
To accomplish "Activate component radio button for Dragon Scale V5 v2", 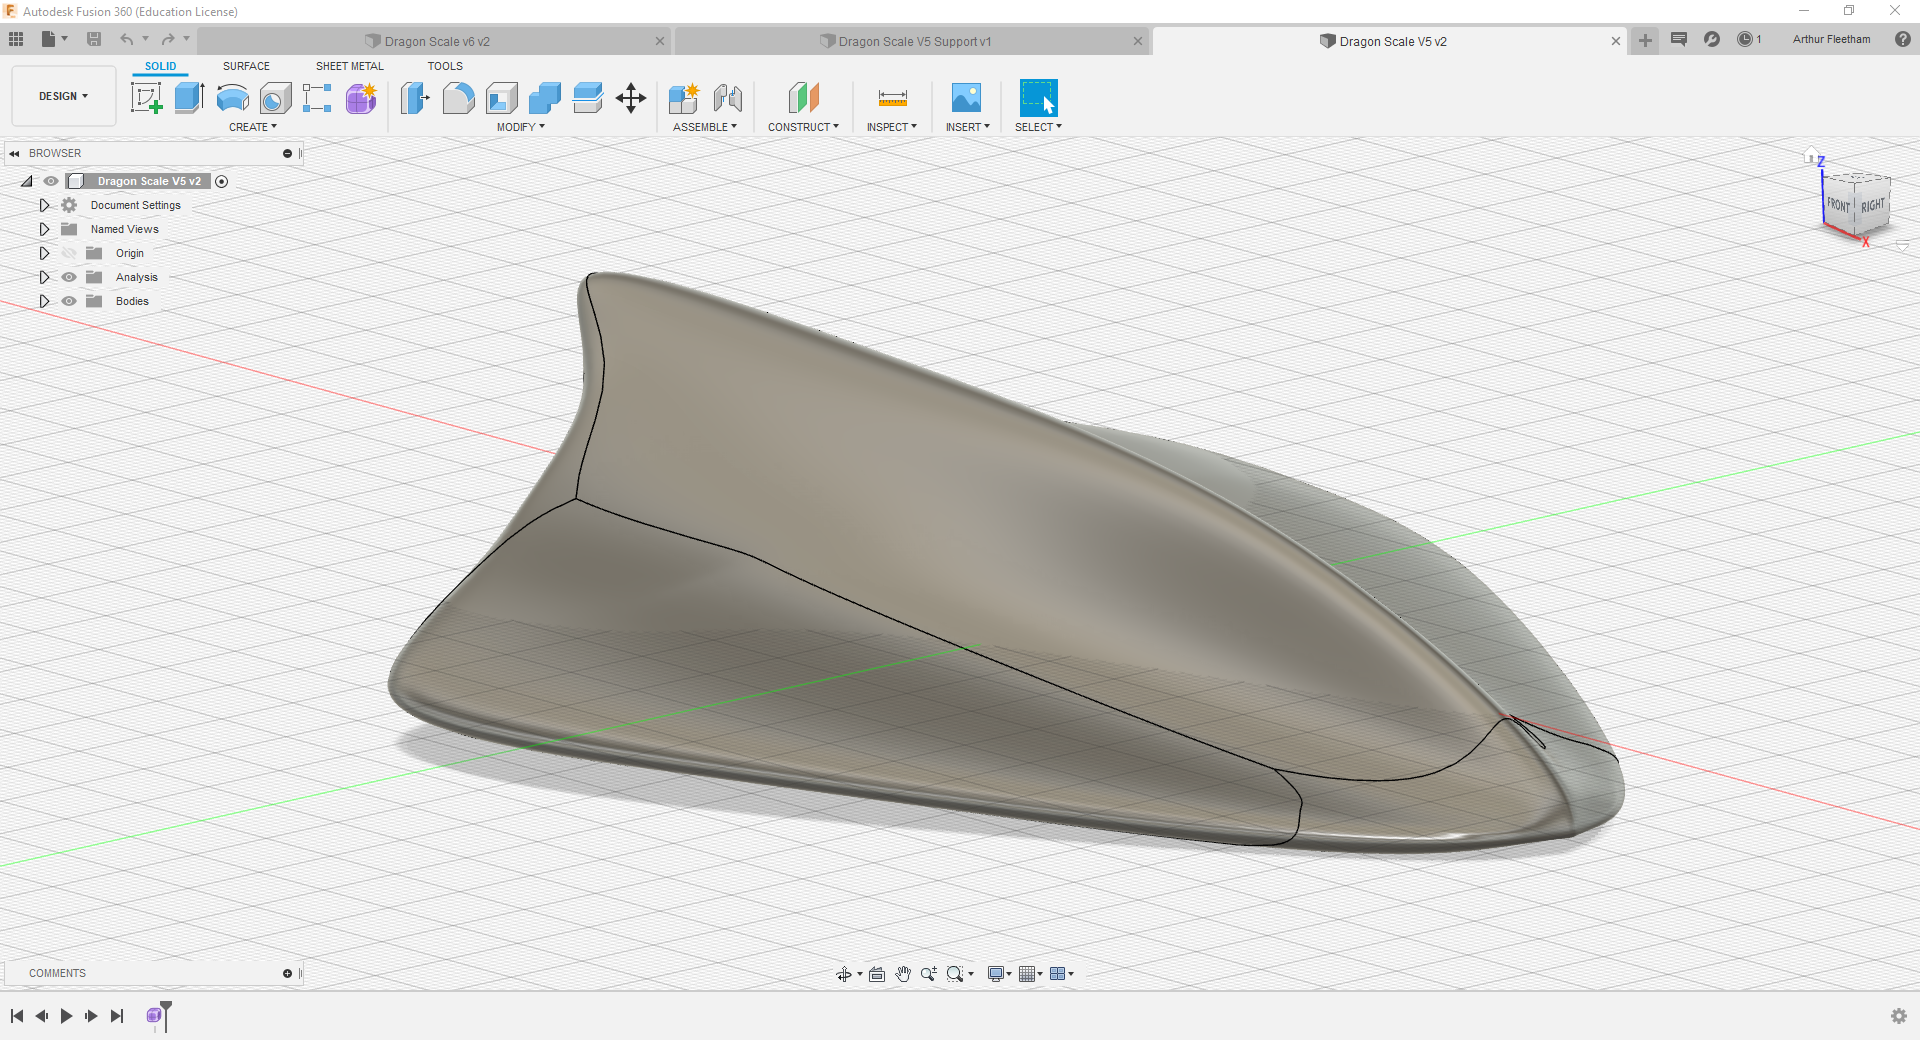I will tap(222, 181).
